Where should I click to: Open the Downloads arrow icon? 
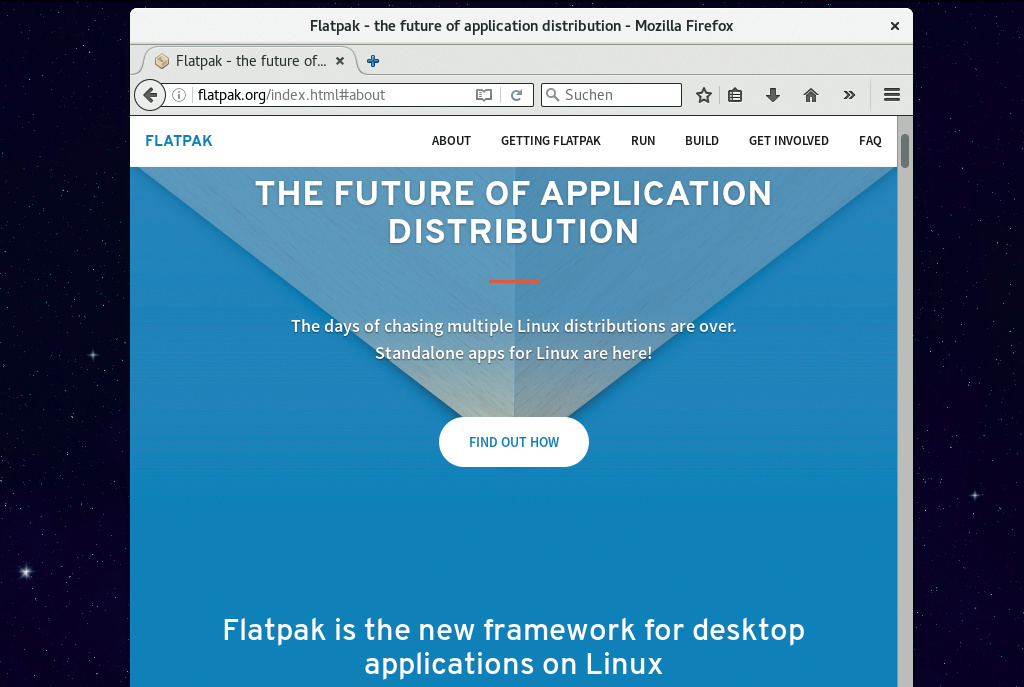point(773,95)
